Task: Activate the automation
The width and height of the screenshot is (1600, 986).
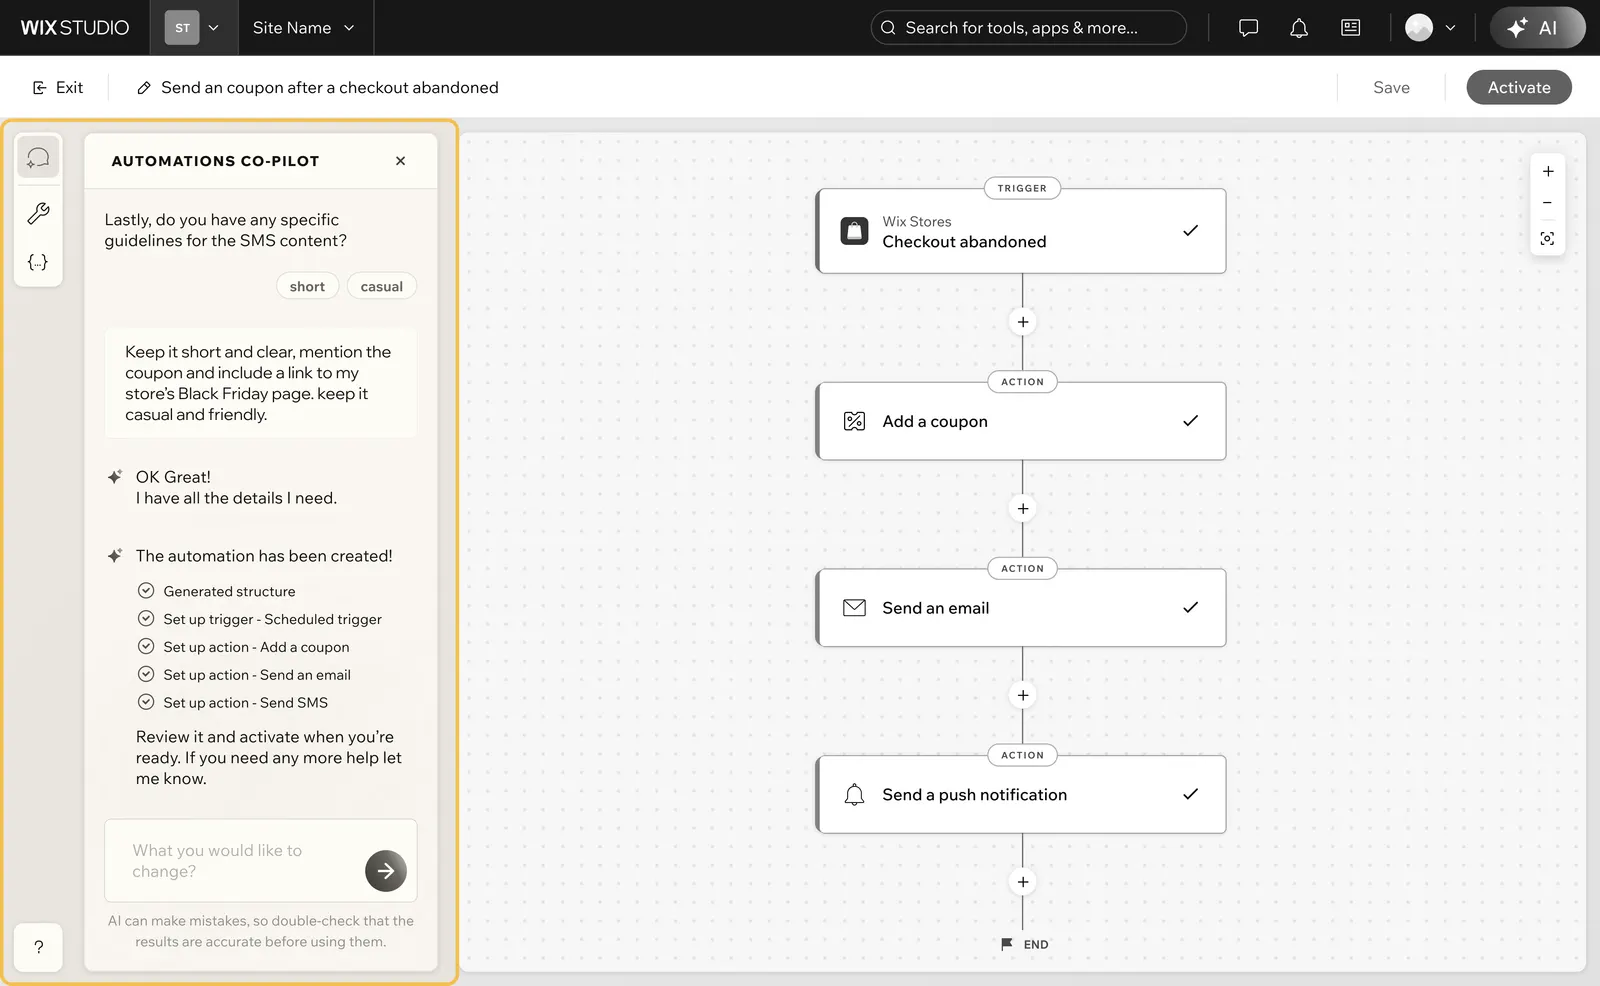Action: point(1519,88)
